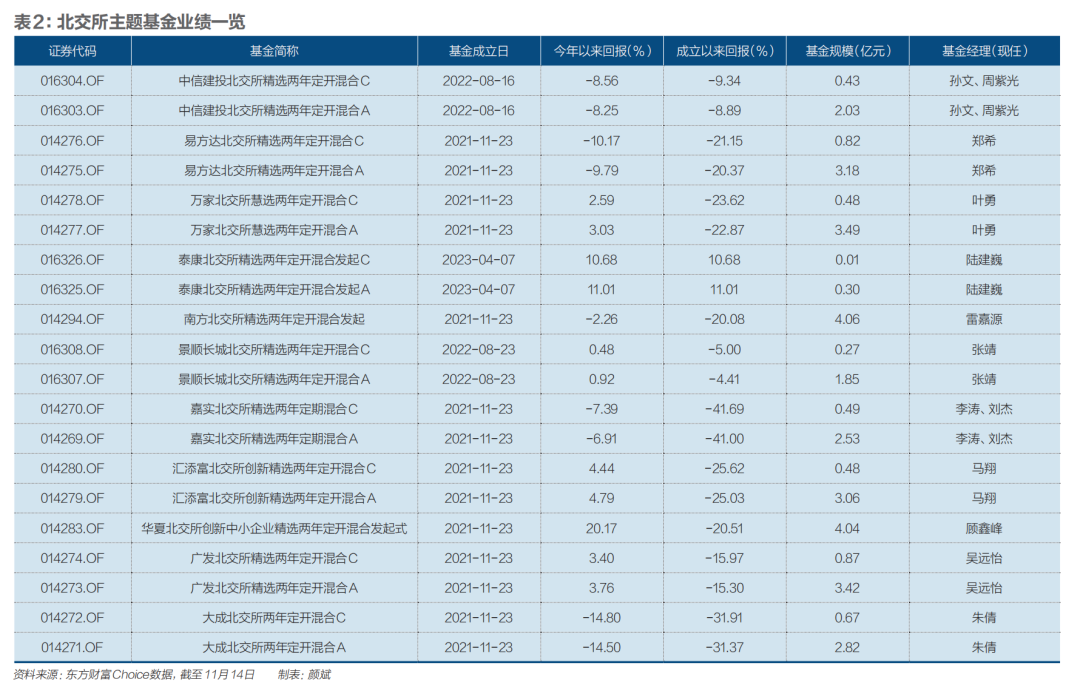Select the 基金规模(亿元) column header
The image size is (1080, 688).
pyautogui.click(x=848, y=51)
